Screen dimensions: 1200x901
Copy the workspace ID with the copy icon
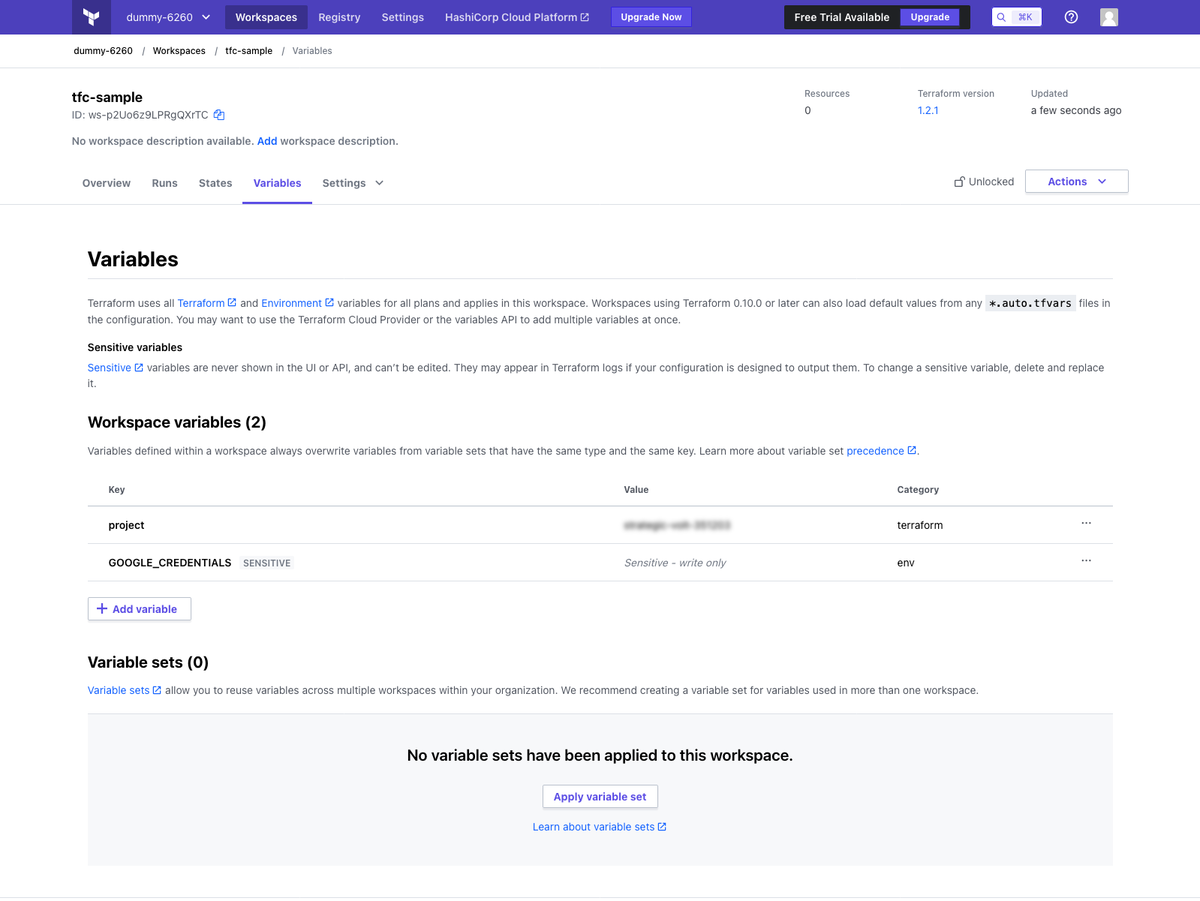pyautogui.click(x=219, y=115)
